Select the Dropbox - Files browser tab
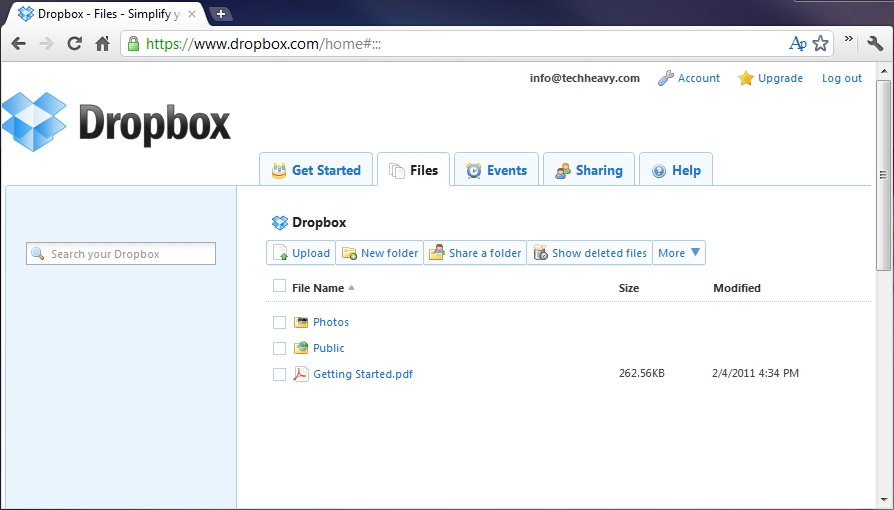 pos(105,14)
